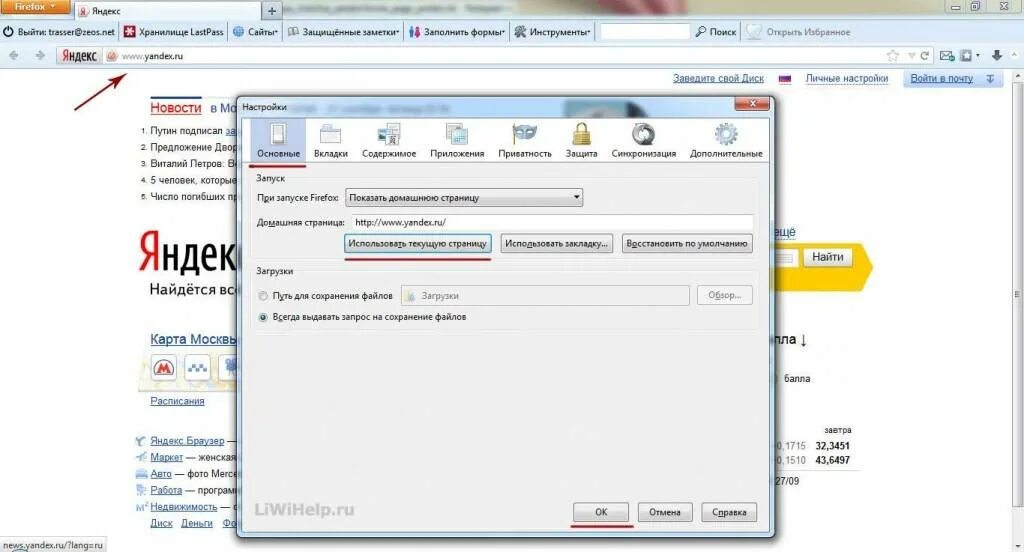Expand LastPass Инструменты menu
The image size is (1024, 552).
click(552, 31)
